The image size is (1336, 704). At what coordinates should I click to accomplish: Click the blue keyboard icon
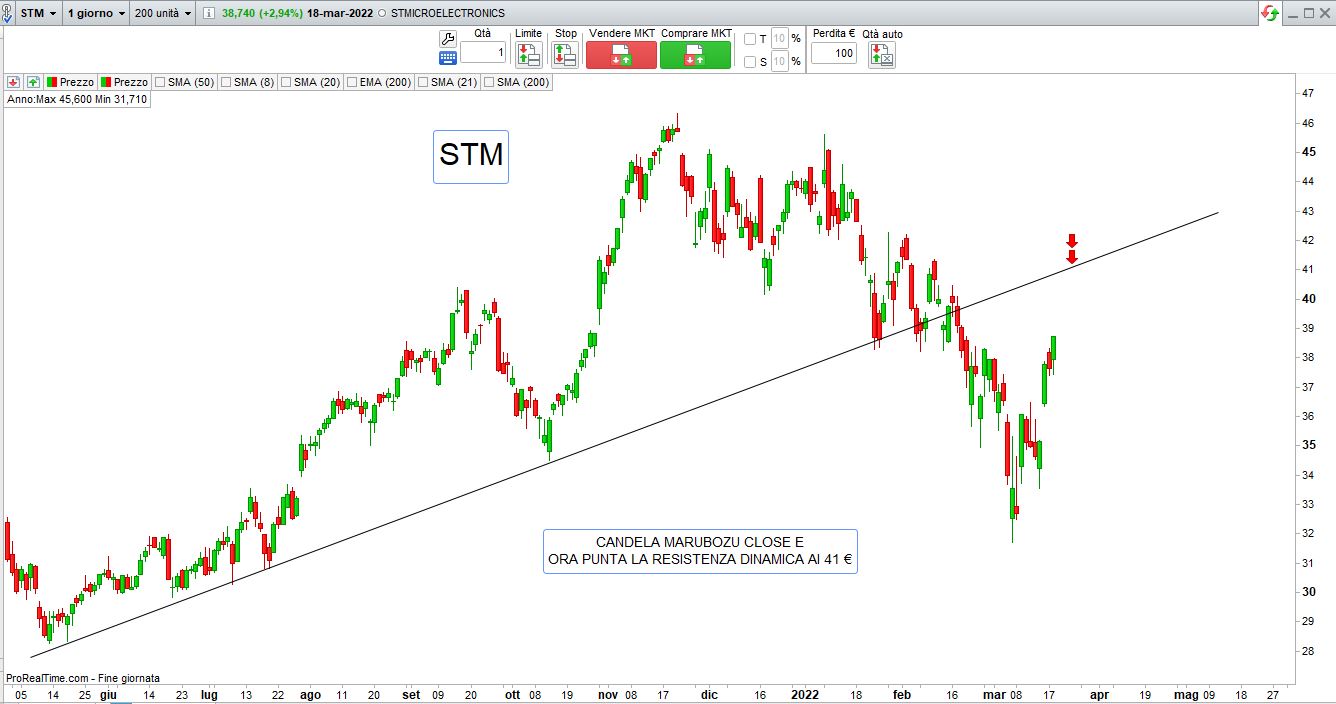[x=447, y=58]
